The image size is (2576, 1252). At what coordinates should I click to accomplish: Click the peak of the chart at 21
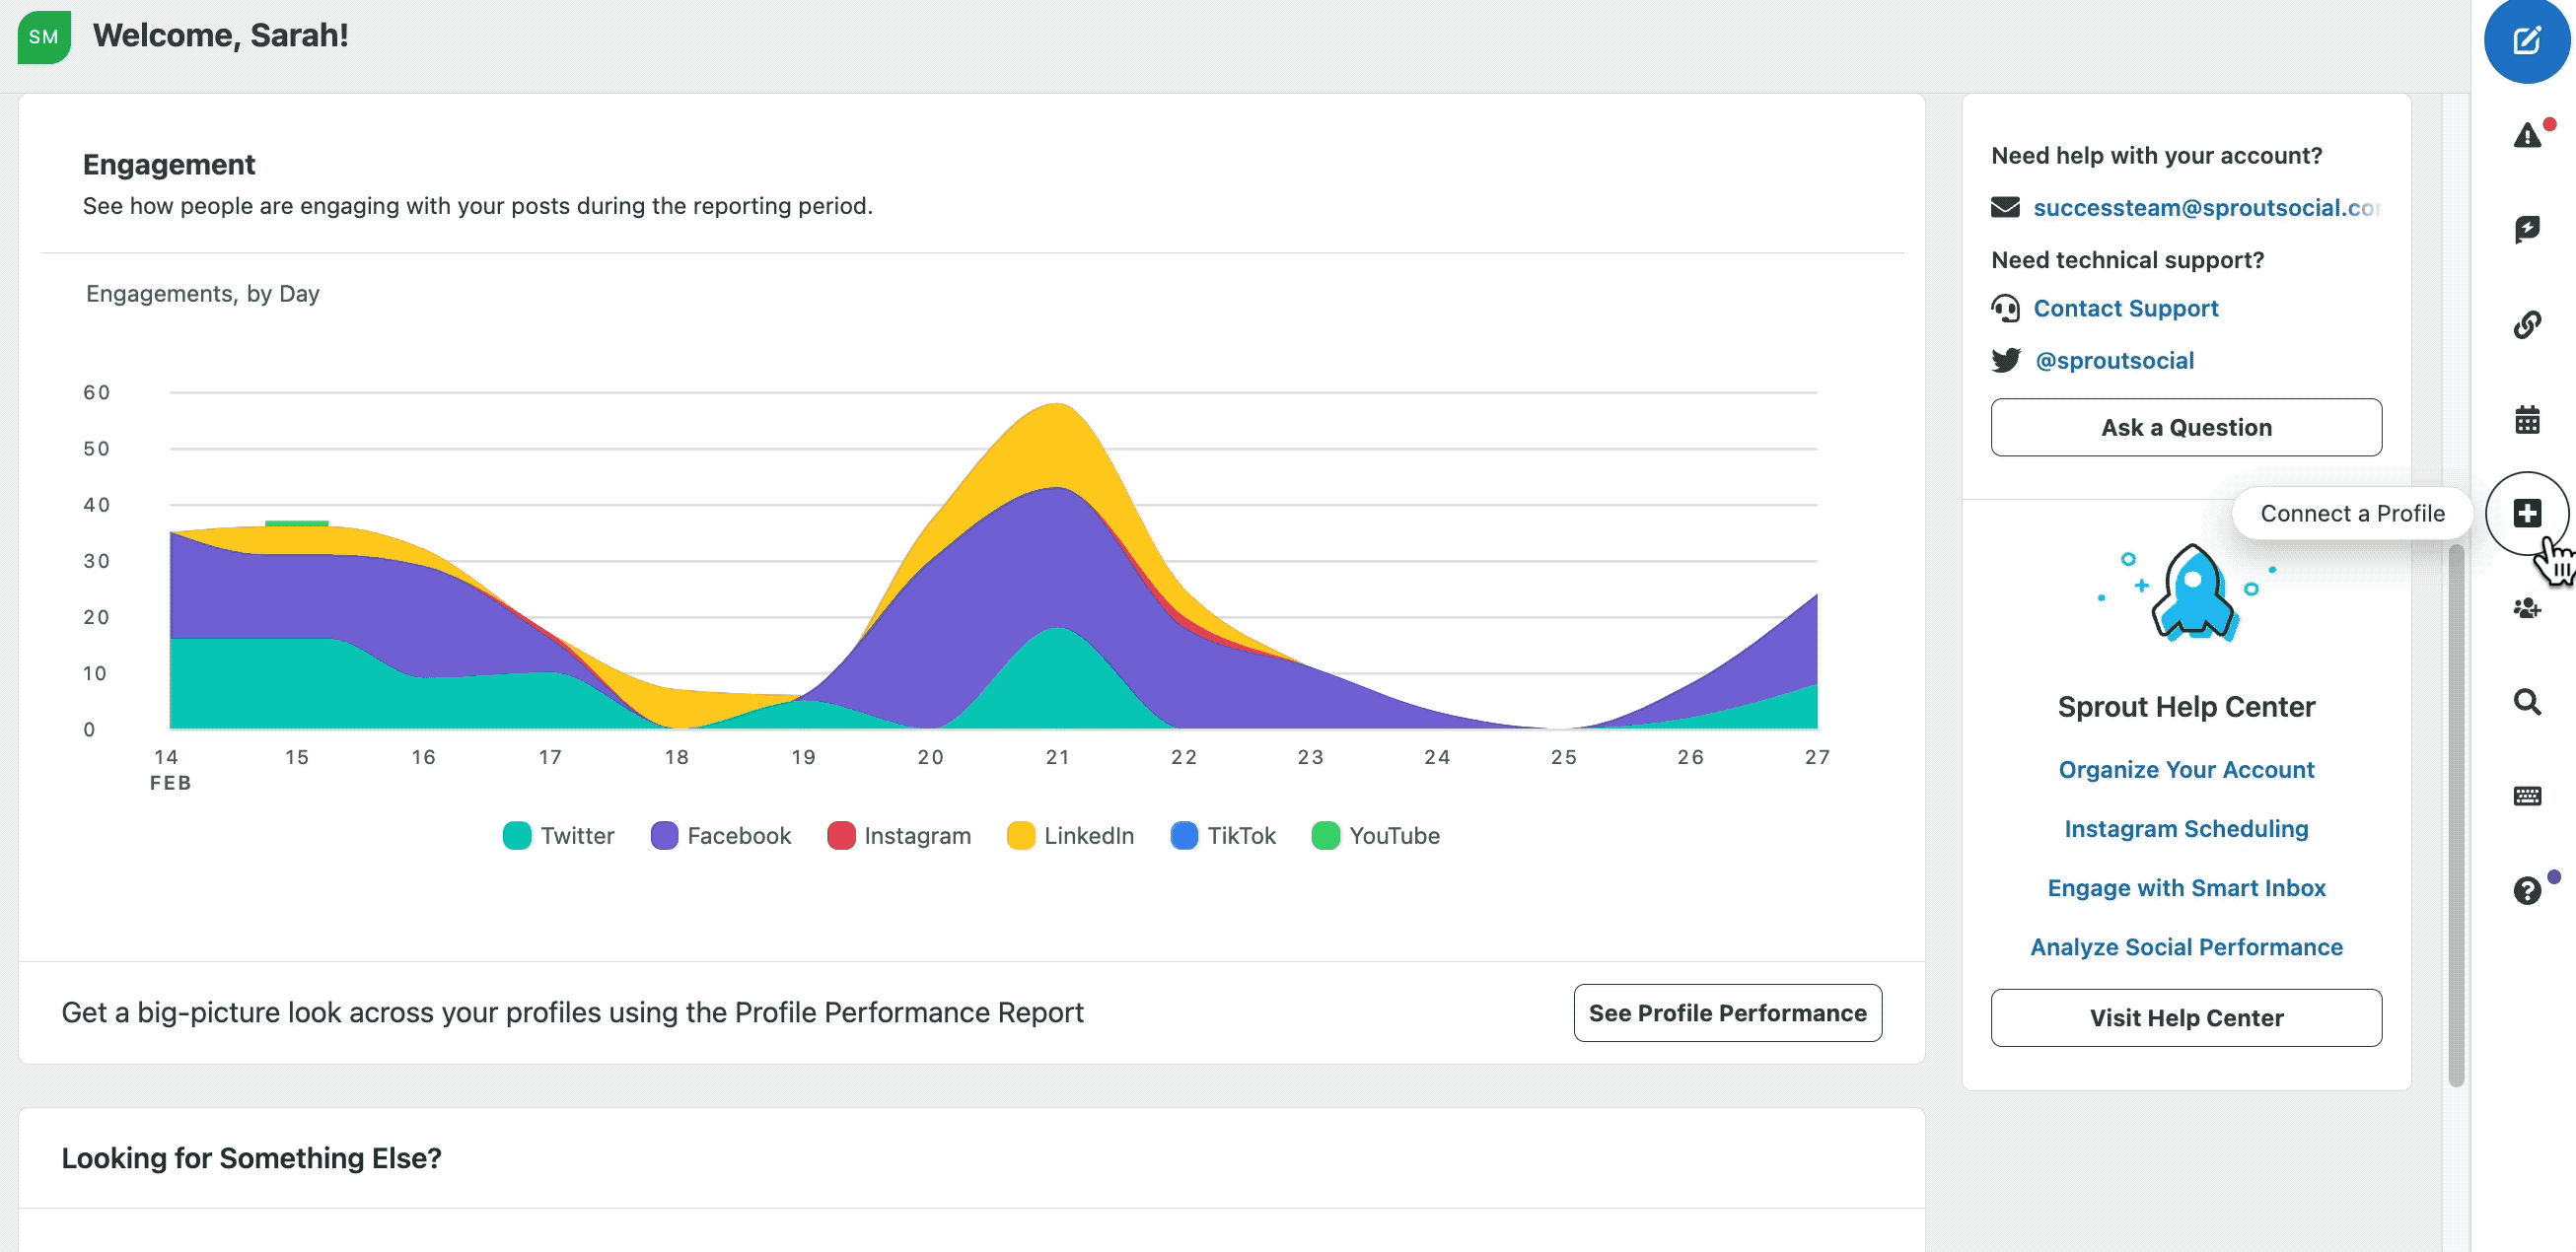point(1057,404)
